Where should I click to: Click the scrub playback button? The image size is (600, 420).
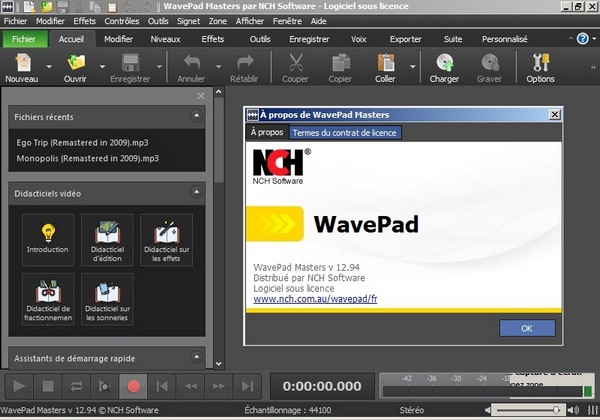click(x=104, y=386)
